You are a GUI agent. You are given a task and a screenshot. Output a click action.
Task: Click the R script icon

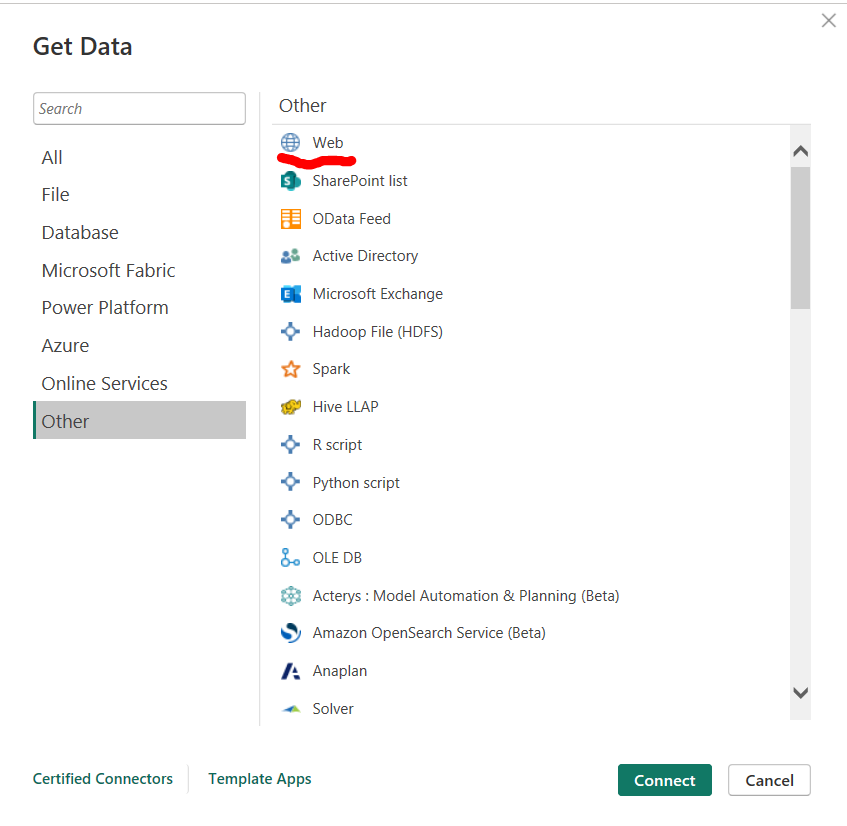pos(290,445)
